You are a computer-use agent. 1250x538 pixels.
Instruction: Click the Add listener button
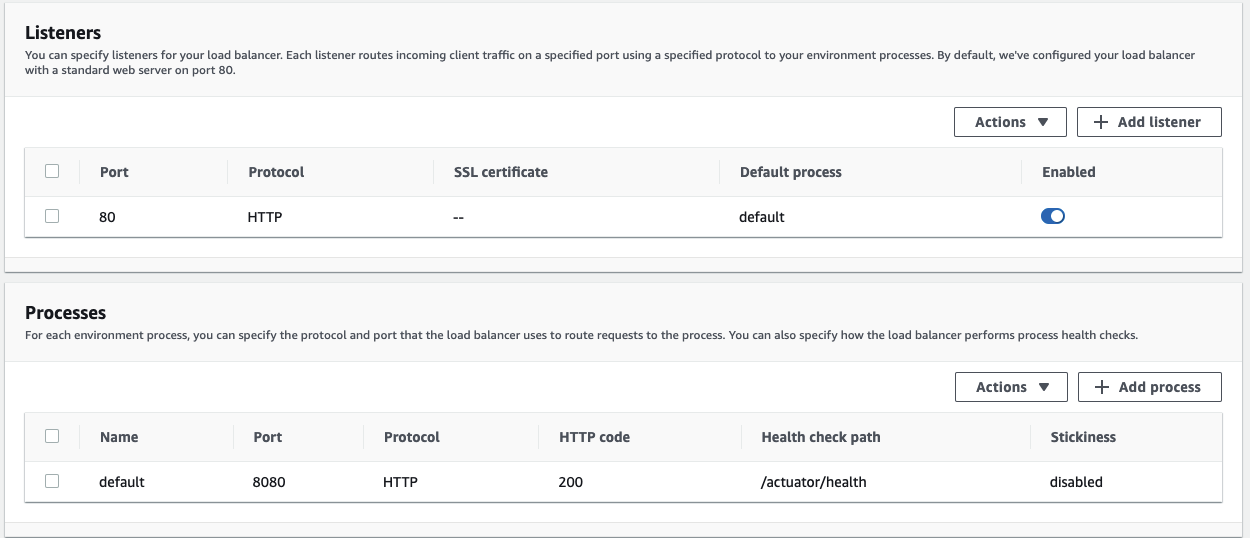1149,122
